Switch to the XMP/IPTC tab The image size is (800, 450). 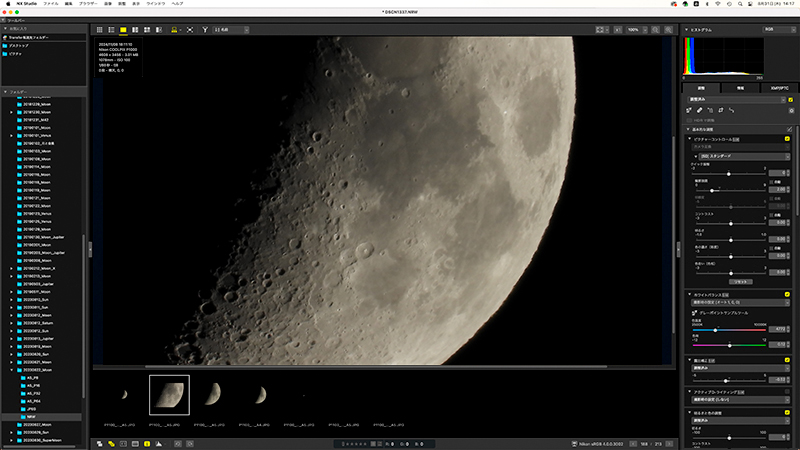779,88
